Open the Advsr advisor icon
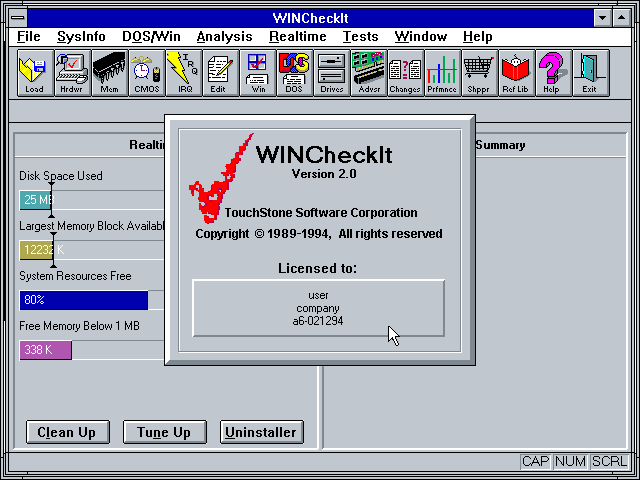Image resolution: width=640 pixels, height=480 pixels. [x=369, y=73]
